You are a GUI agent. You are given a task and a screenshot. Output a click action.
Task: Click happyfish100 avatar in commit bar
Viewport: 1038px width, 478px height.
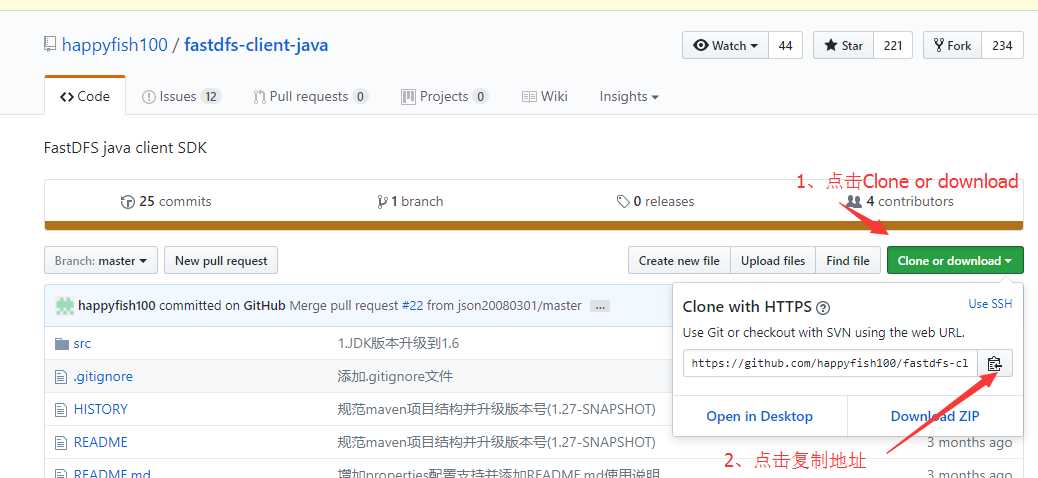(x=65, y=306)
